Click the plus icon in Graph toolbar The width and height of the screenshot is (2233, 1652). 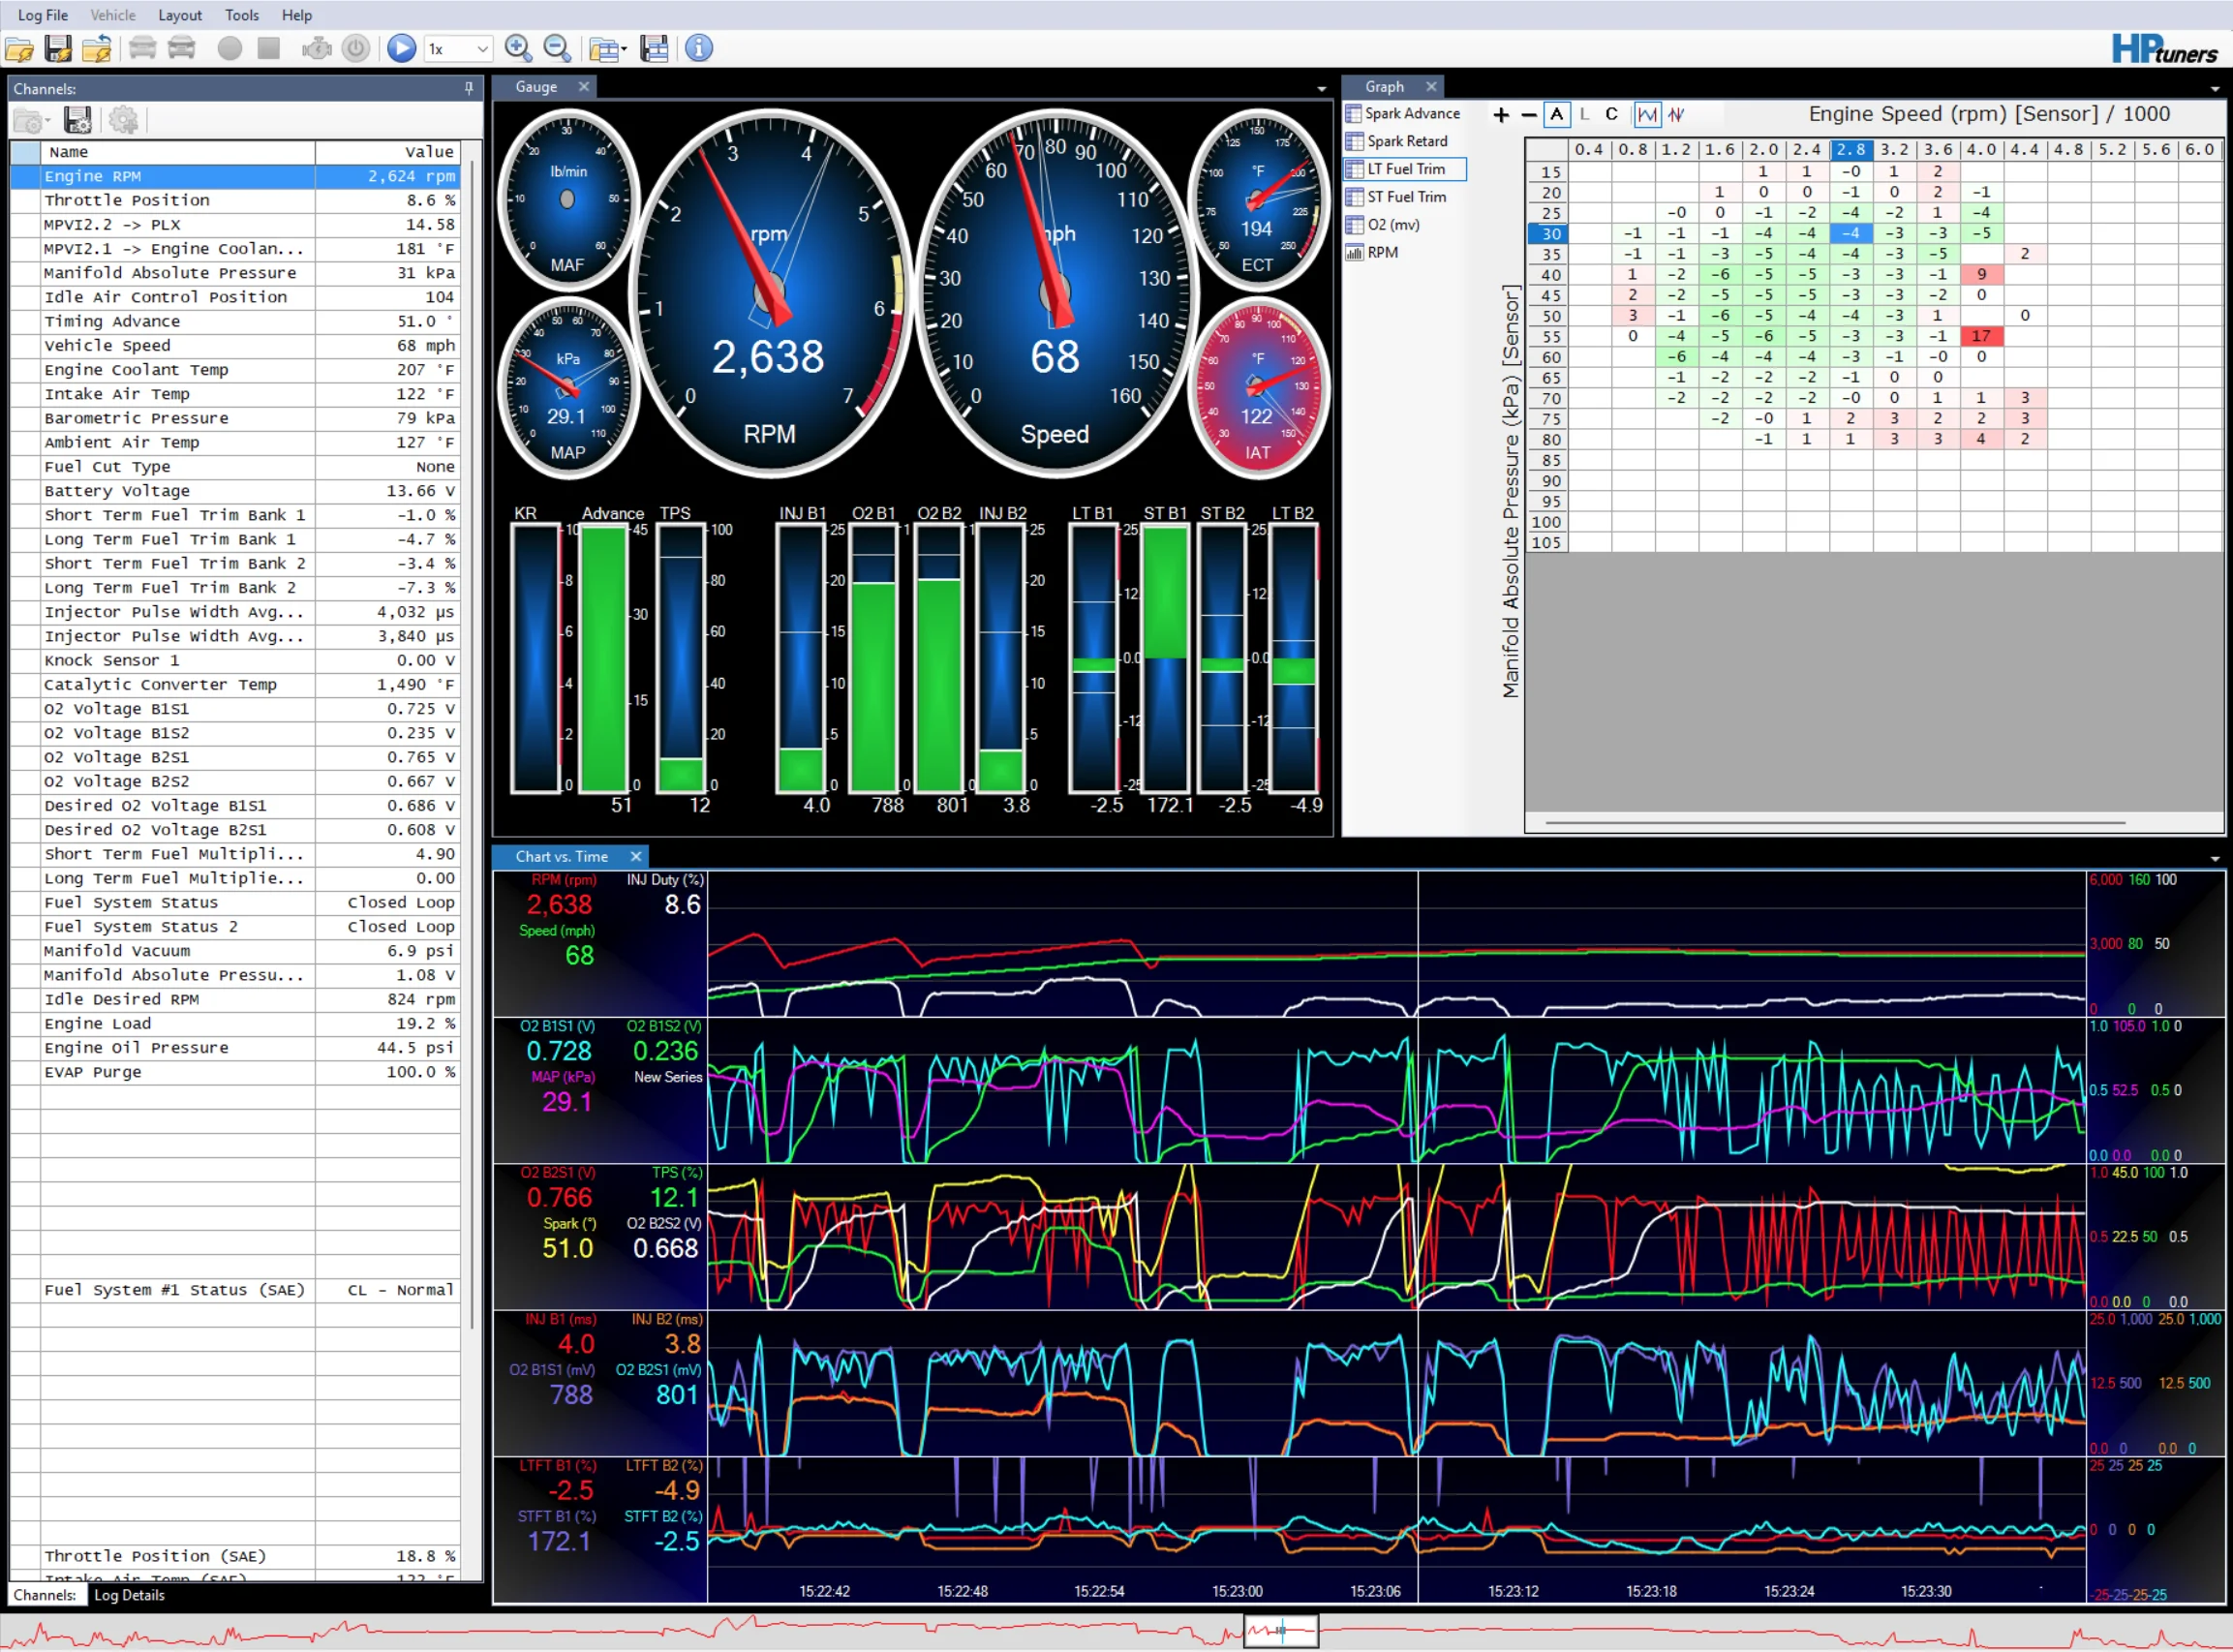point(1500,115)
